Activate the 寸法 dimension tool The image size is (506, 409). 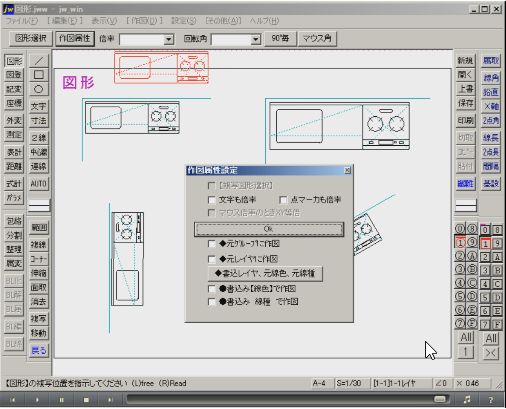pyautogui.click(x=39, y=120)
